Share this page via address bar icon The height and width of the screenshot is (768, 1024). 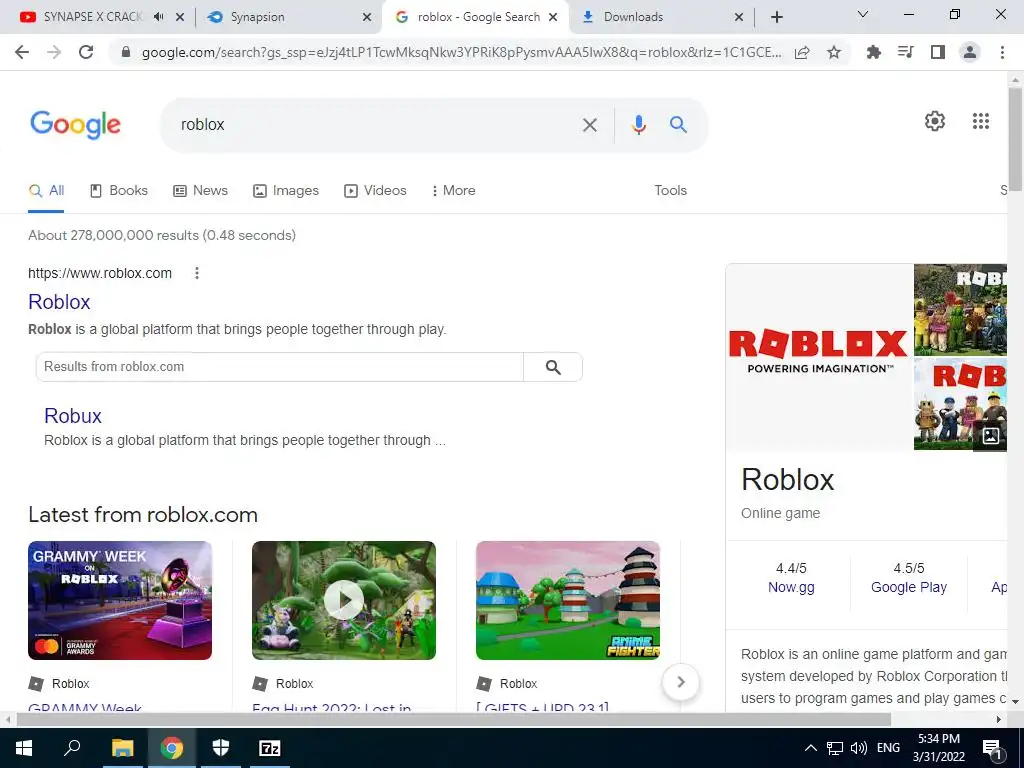(x=802, y=52)
